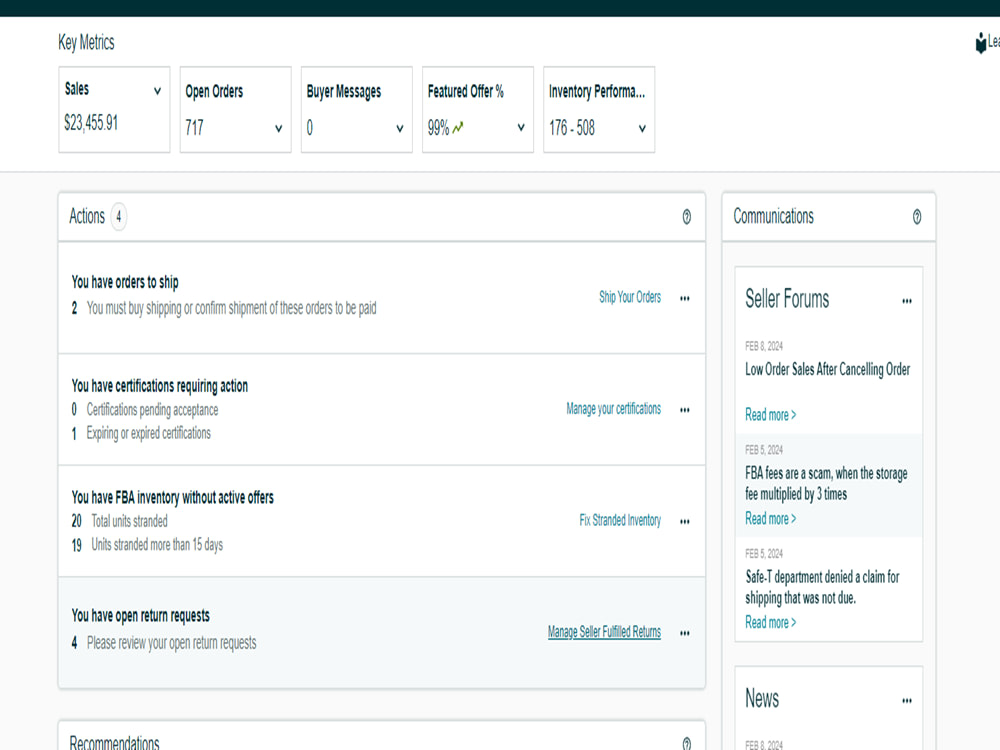The height and width of the screenshot is (750, 1000).
Task: Click the Ship Your Orders link
Action: pyautogui.click(x=629, y=297)
